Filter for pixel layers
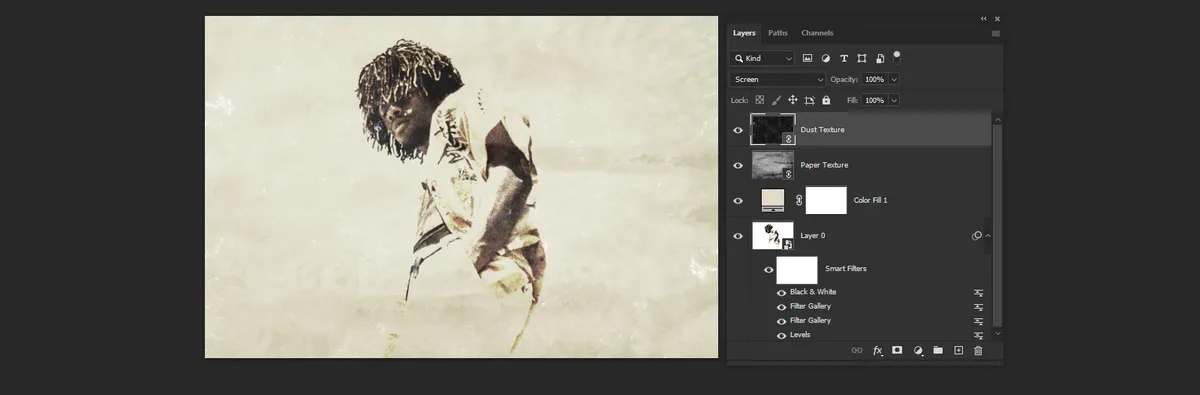 point(808,59)
